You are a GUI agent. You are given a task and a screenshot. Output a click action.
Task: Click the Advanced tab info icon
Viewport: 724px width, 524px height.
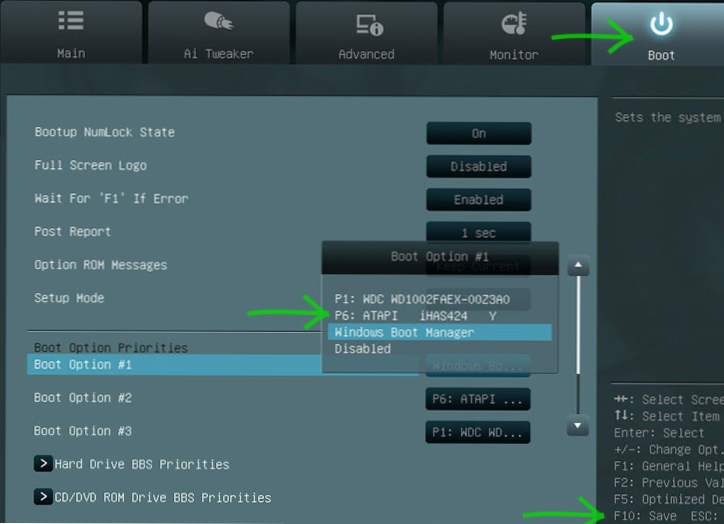(369, 25)
